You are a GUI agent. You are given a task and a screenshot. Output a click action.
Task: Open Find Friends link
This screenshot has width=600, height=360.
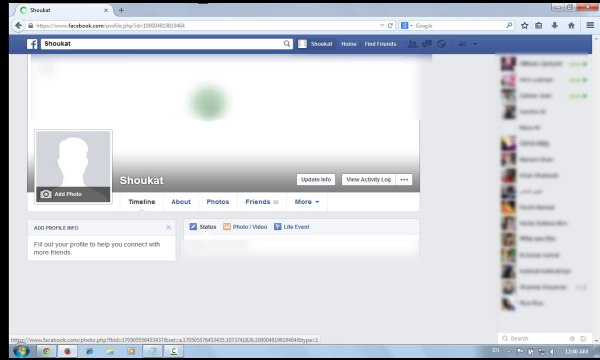(x=380, y=44)
